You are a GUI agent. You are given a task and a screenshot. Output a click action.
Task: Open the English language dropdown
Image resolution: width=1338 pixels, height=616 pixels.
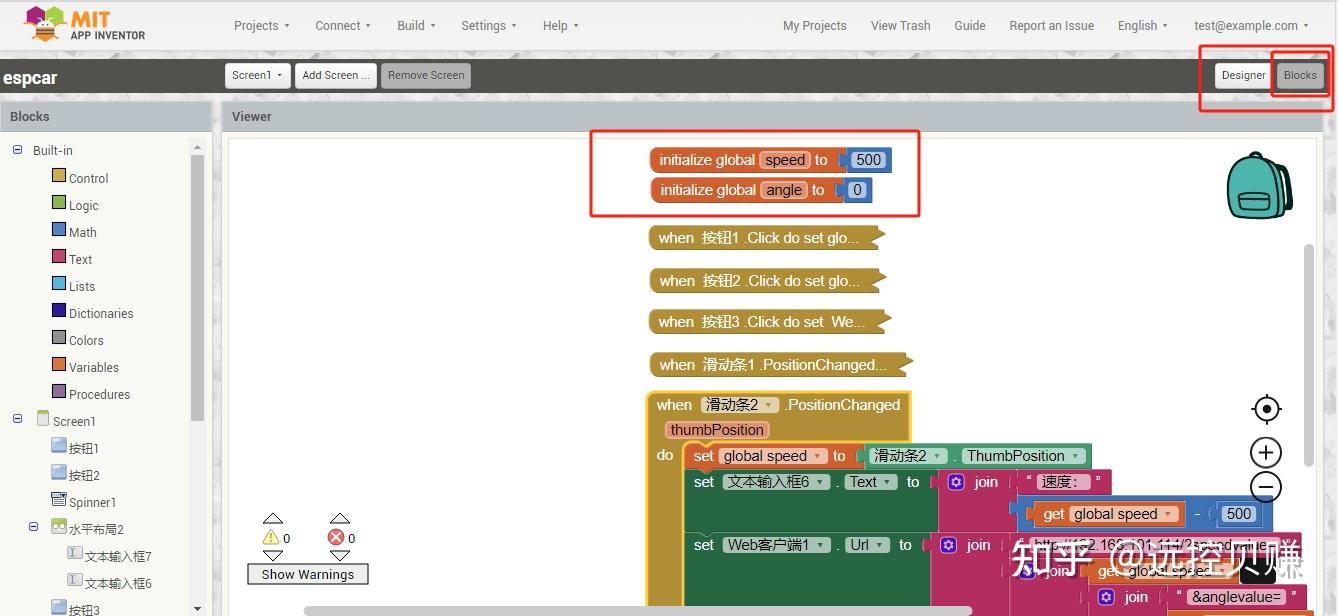click(1141, 25)
